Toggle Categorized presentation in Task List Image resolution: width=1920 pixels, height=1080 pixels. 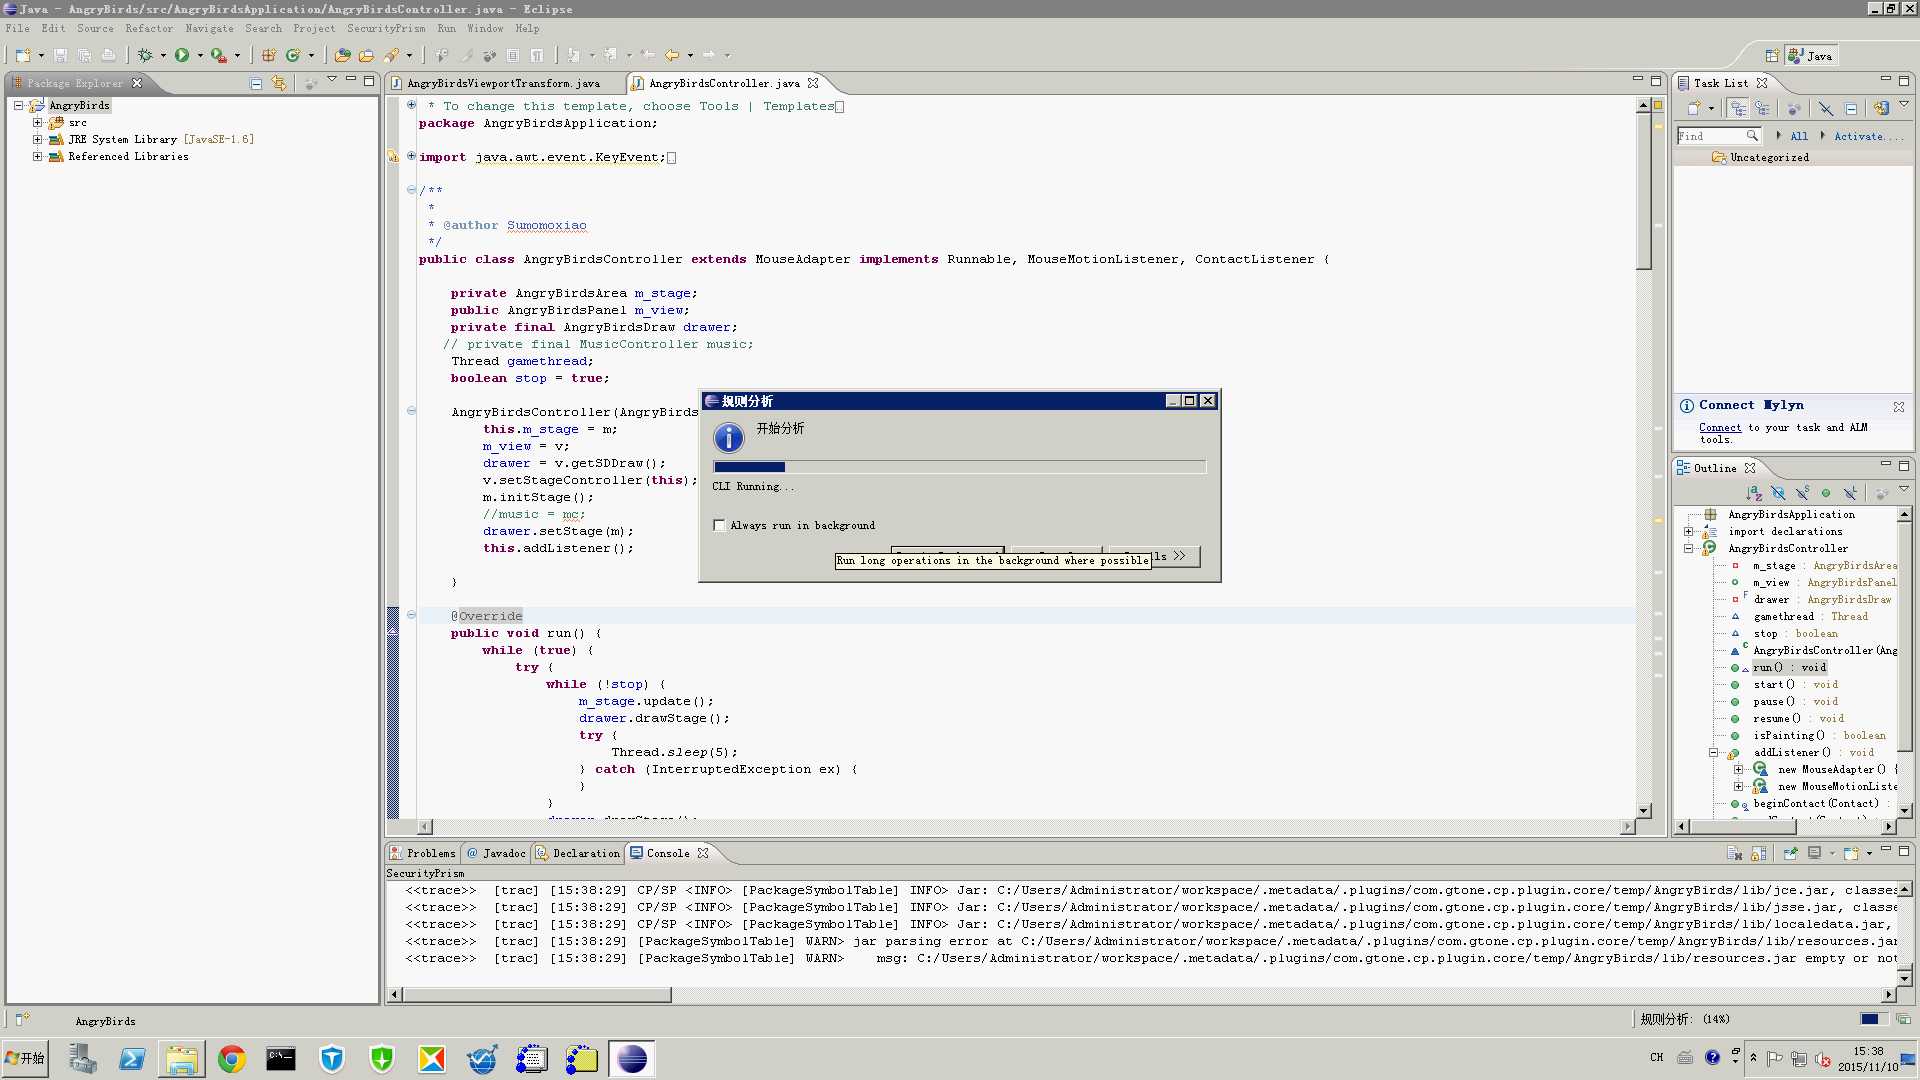[1738, 108]
